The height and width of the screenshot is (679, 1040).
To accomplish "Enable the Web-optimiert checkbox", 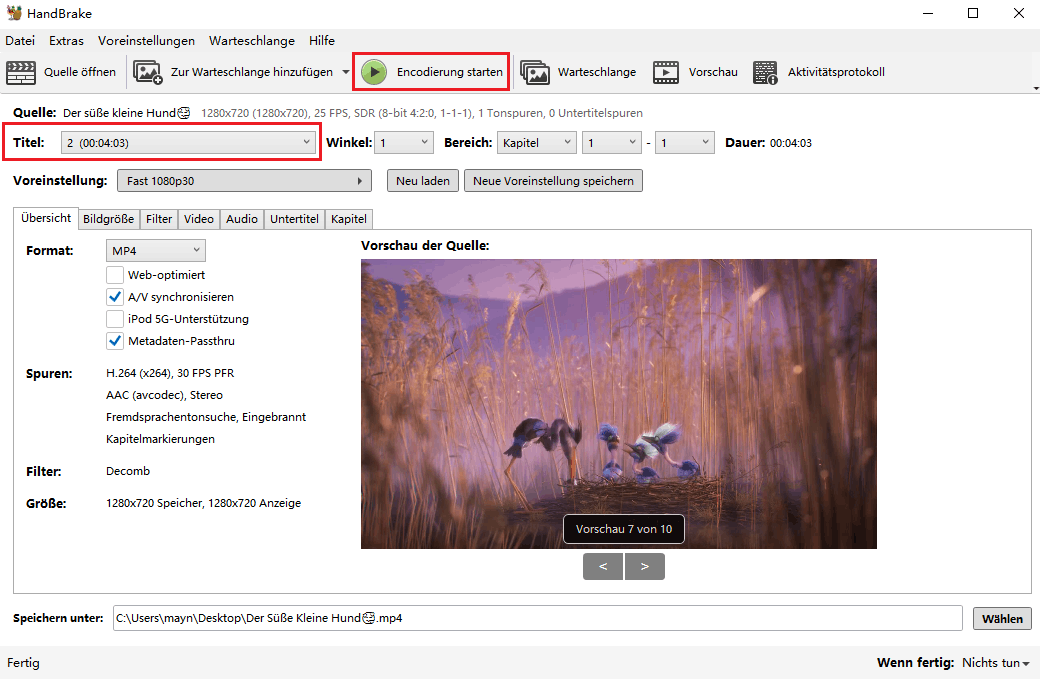I will click(115, 275).
